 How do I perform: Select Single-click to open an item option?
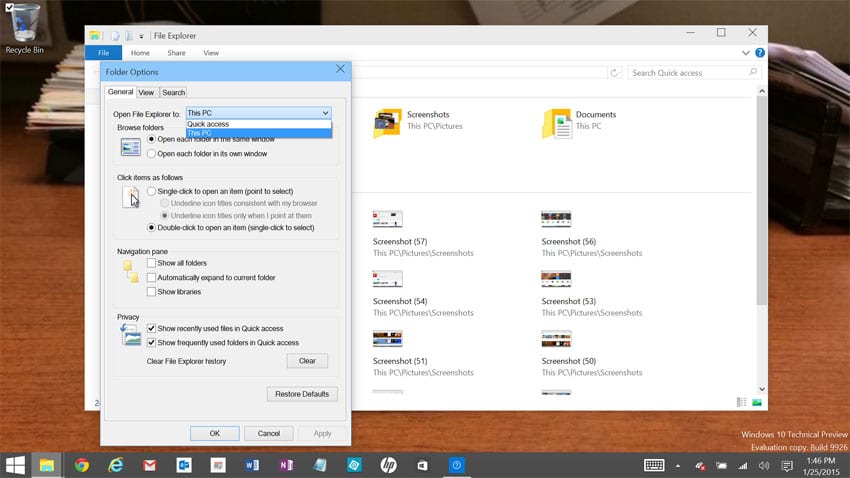[151, 191]
